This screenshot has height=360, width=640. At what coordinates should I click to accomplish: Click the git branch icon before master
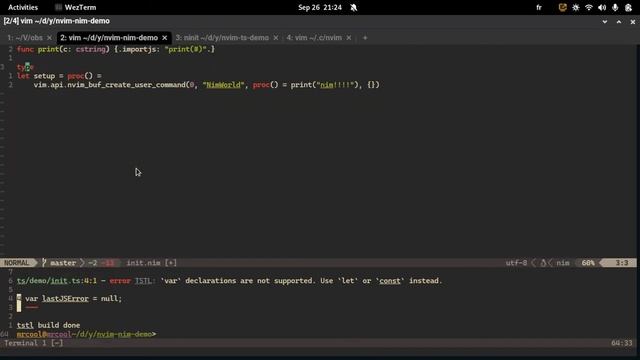coord(44,263)
